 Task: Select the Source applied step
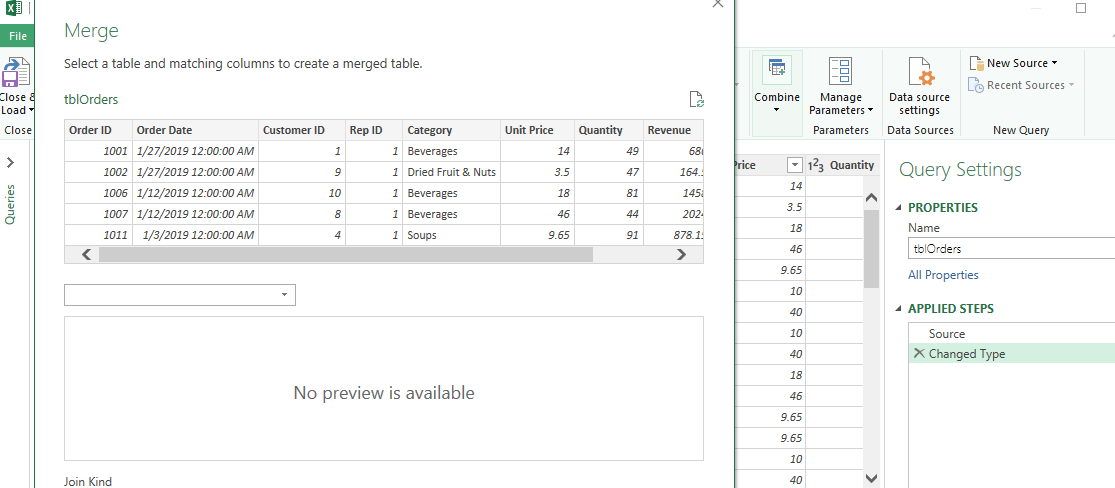[x=1012, y=334]
